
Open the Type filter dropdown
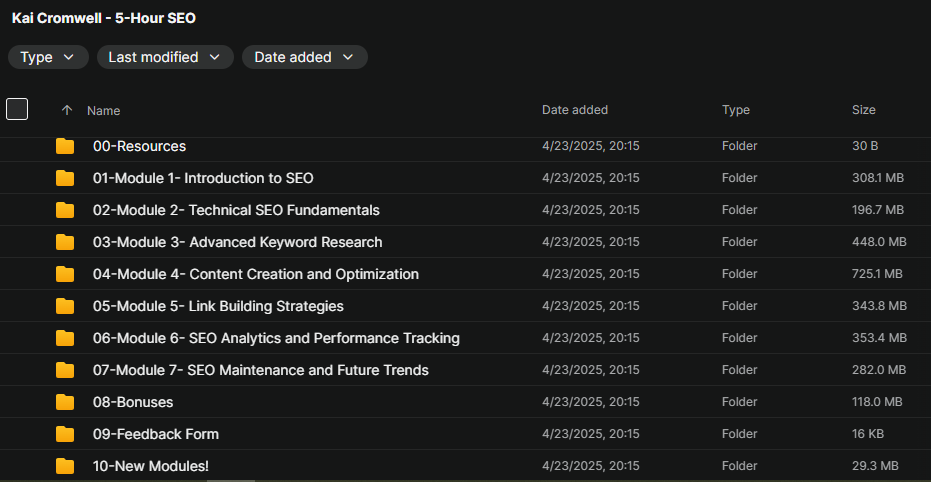(x=48, y=57)
